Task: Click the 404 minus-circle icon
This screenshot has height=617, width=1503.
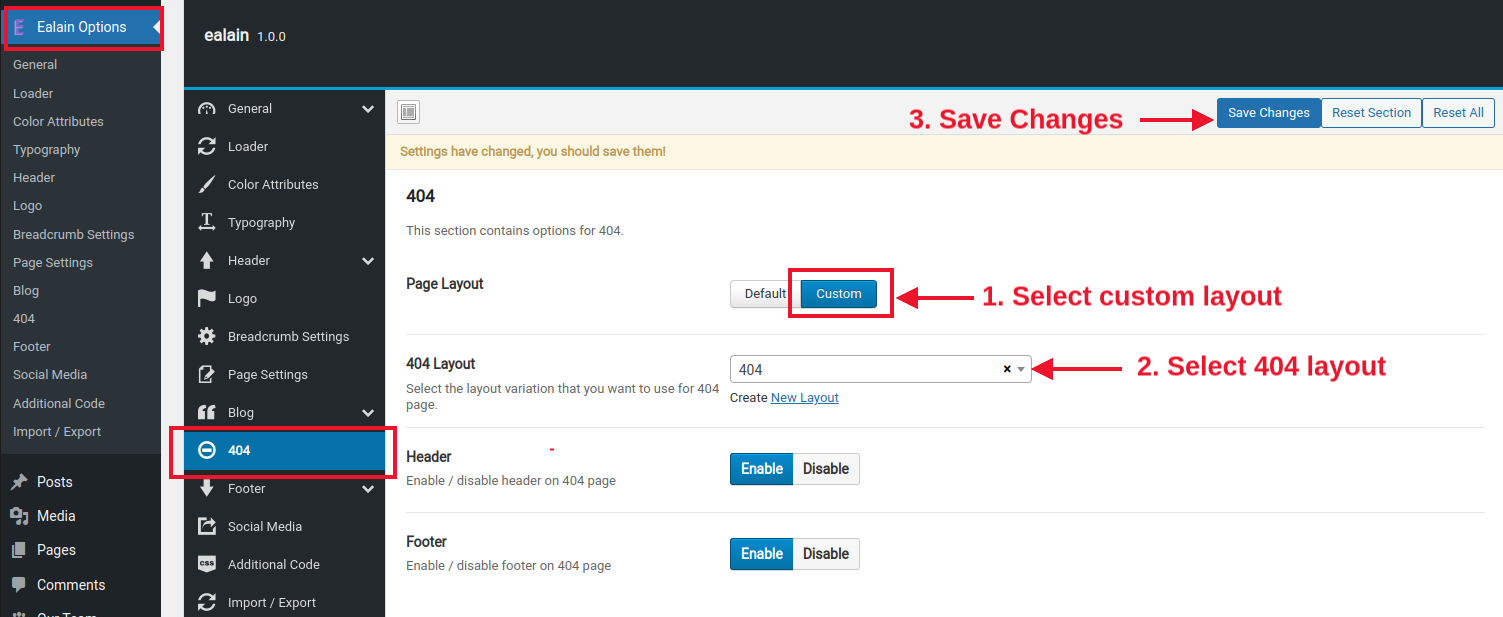Action: tap(207, 451)
